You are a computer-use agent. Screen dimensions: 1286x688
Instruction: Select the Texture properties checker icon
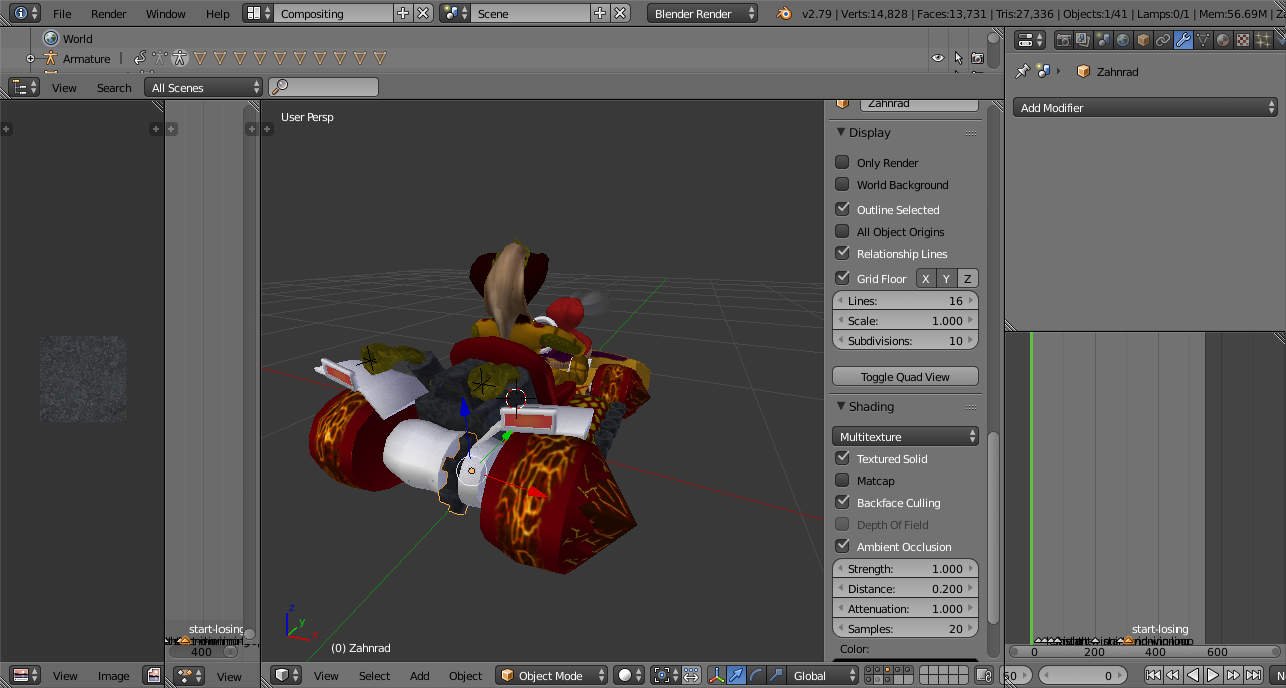pos(1242,40)
